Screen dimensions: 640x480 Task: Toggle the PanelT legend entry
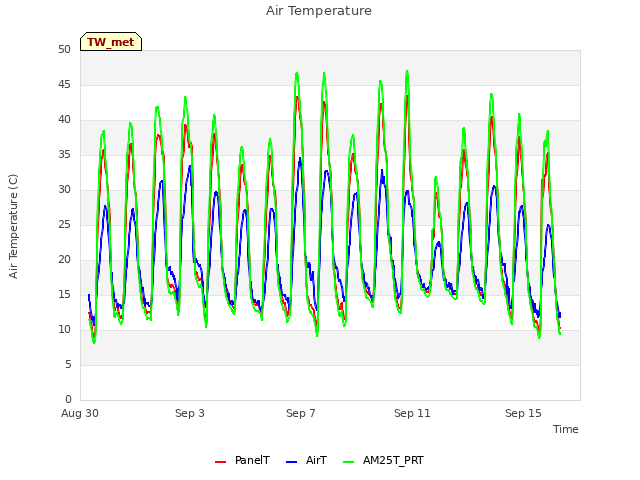(x=242, y=460)
